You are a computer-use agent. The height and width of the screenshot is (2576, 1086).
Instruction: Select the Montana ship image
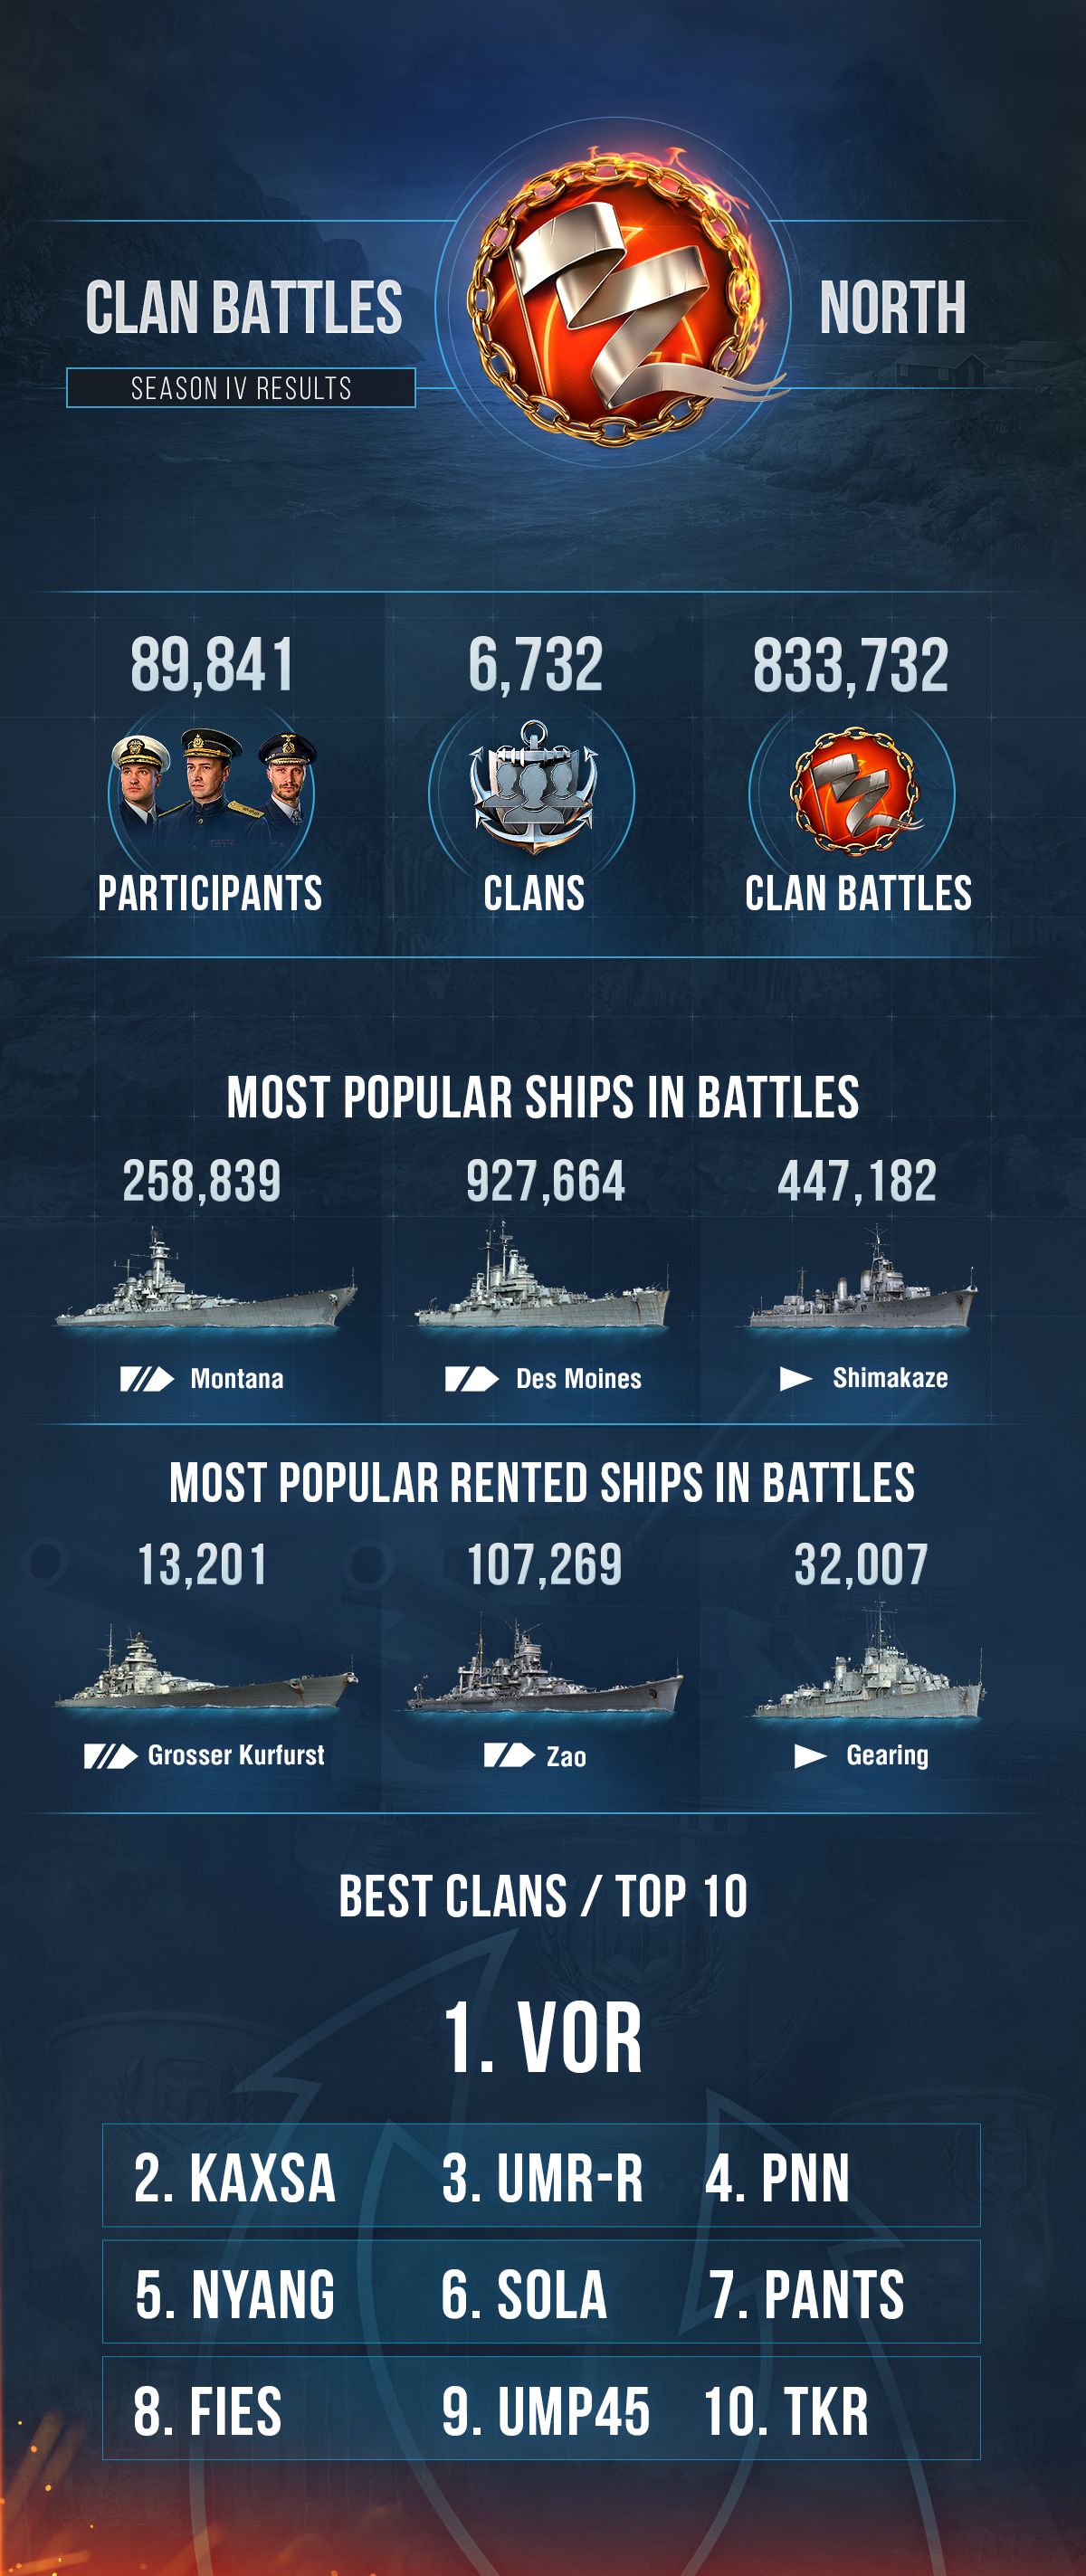(206, 1279)
